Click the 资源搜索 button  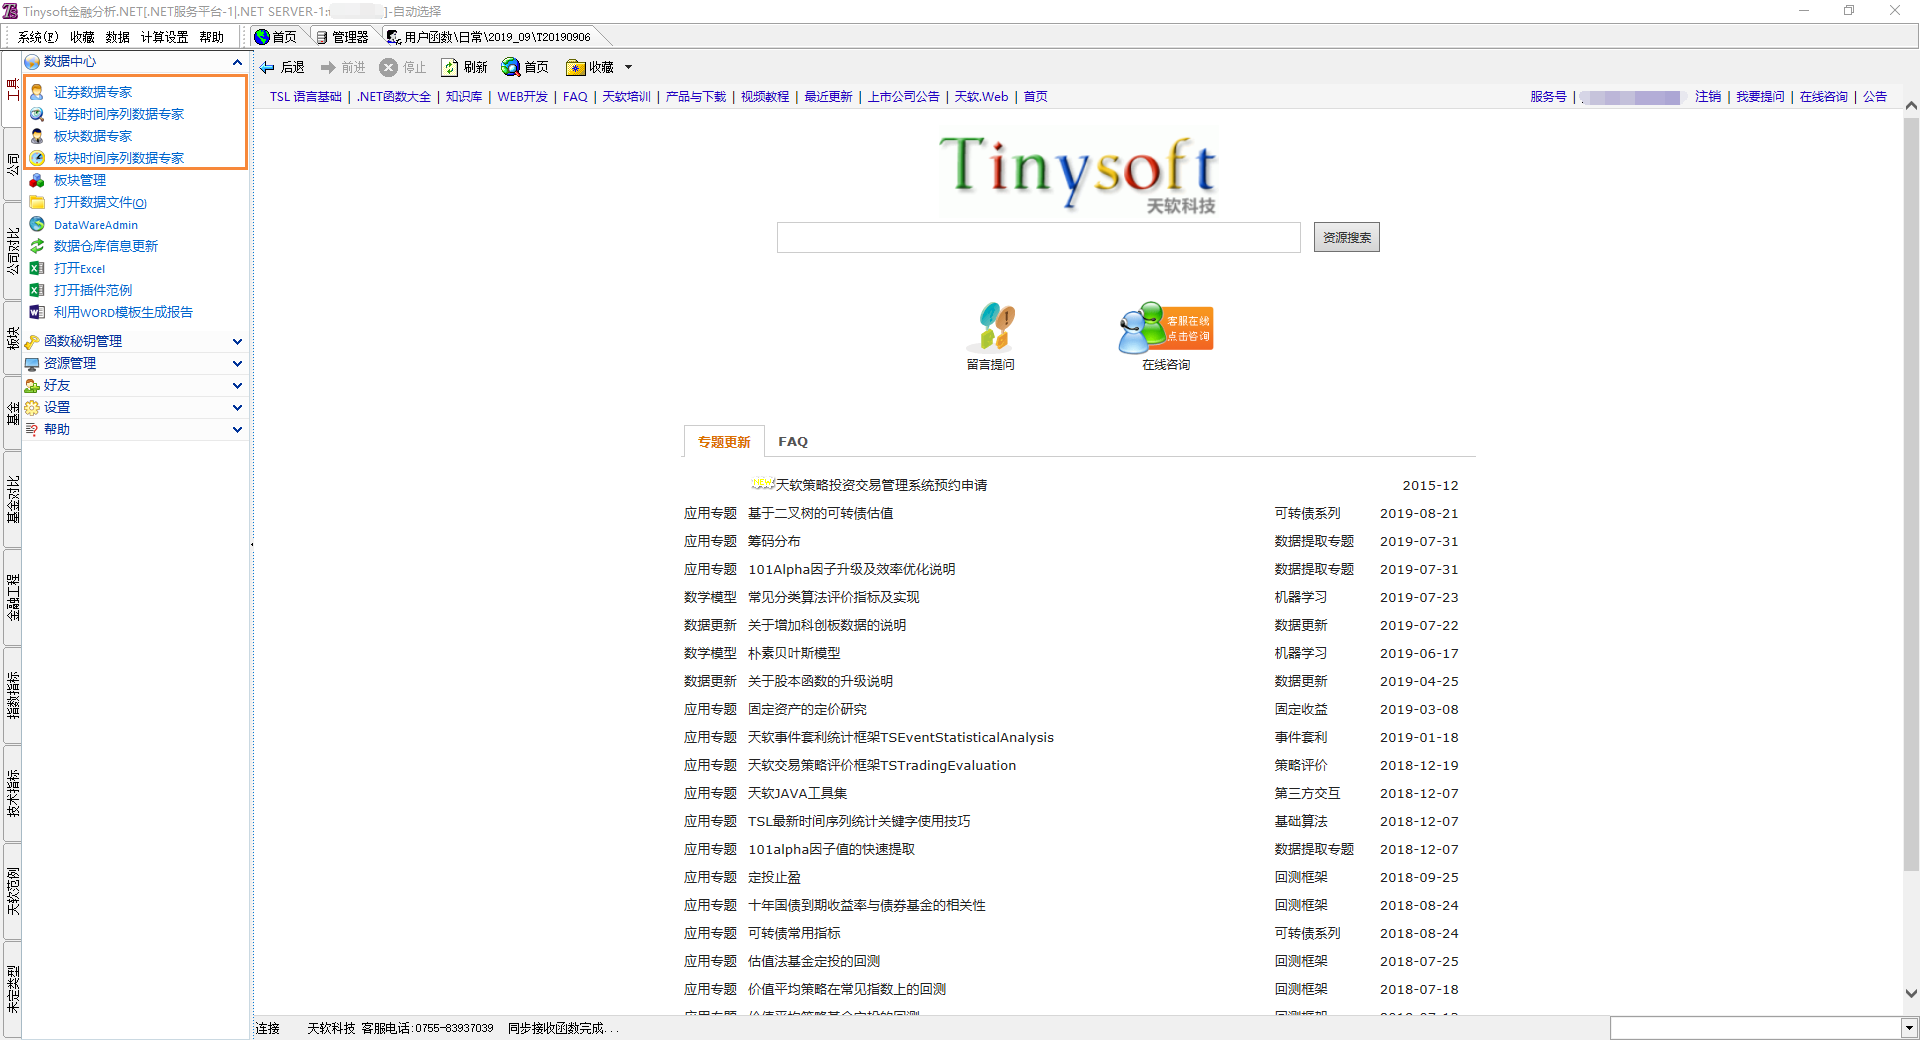point(1347,237)
